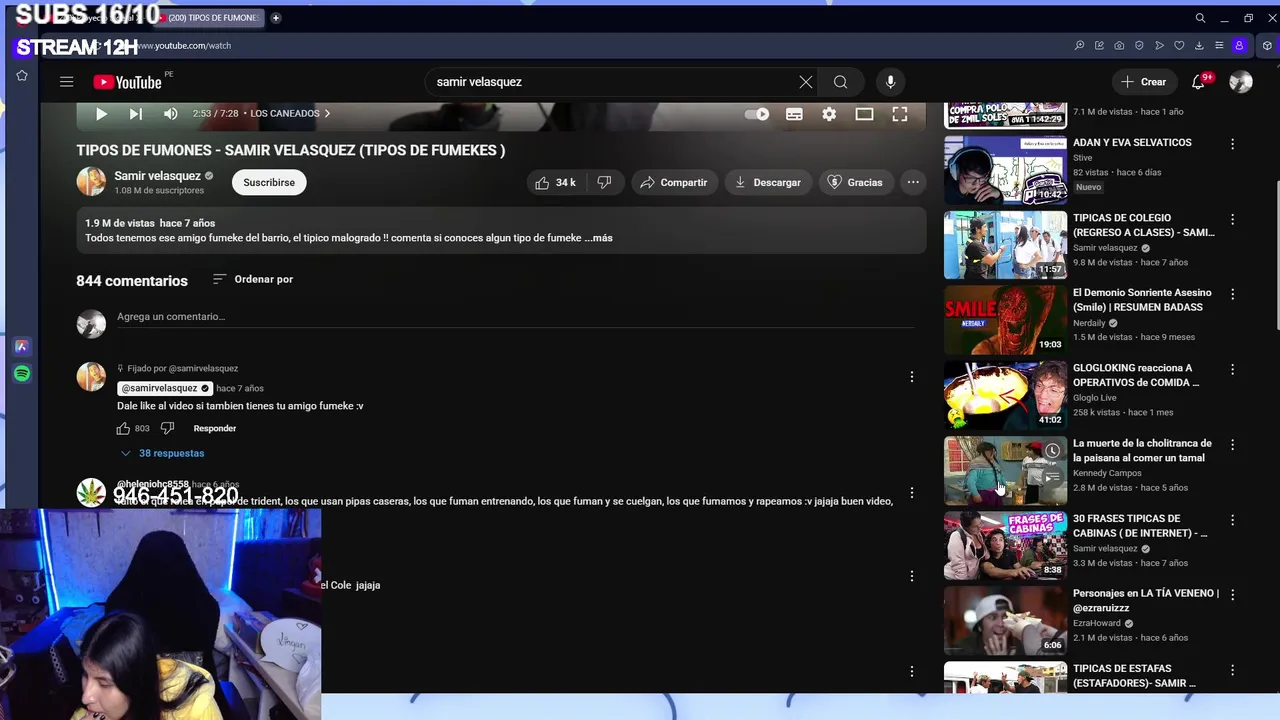The image size is (1280, 720).
Task: Share the video with Compartir
Action: 674,182
